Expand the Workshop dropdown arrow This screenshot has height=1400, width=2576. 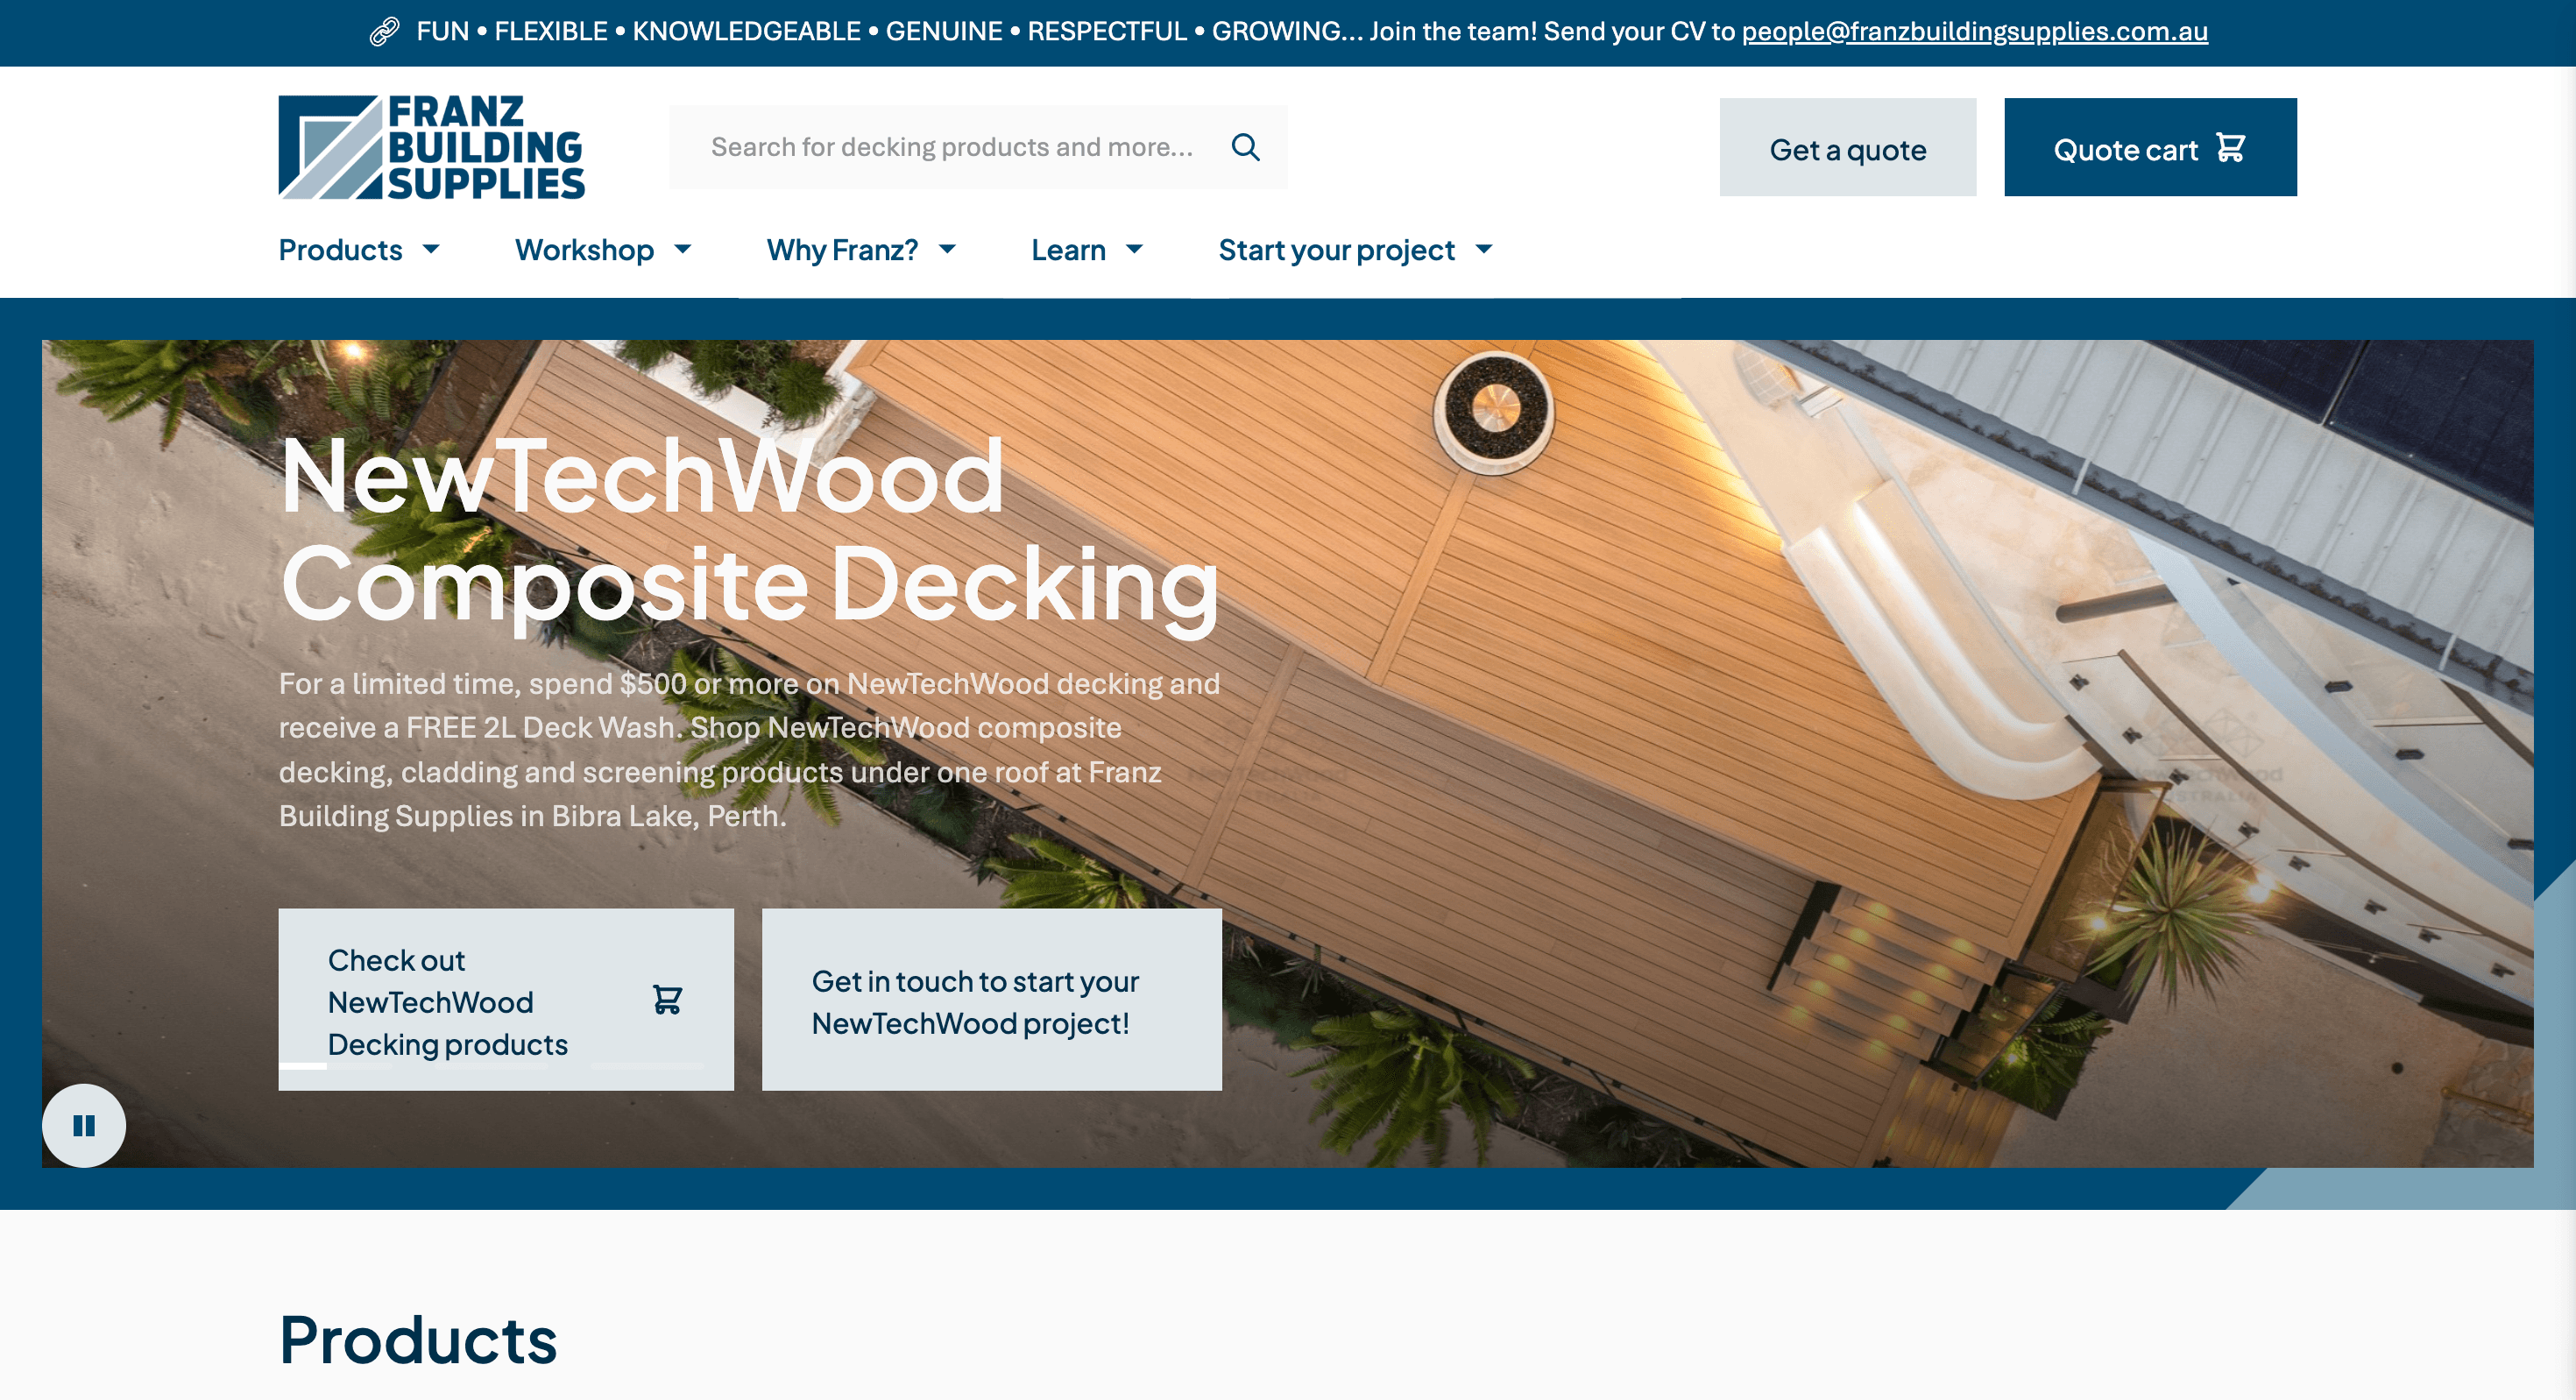click(683, 249)
